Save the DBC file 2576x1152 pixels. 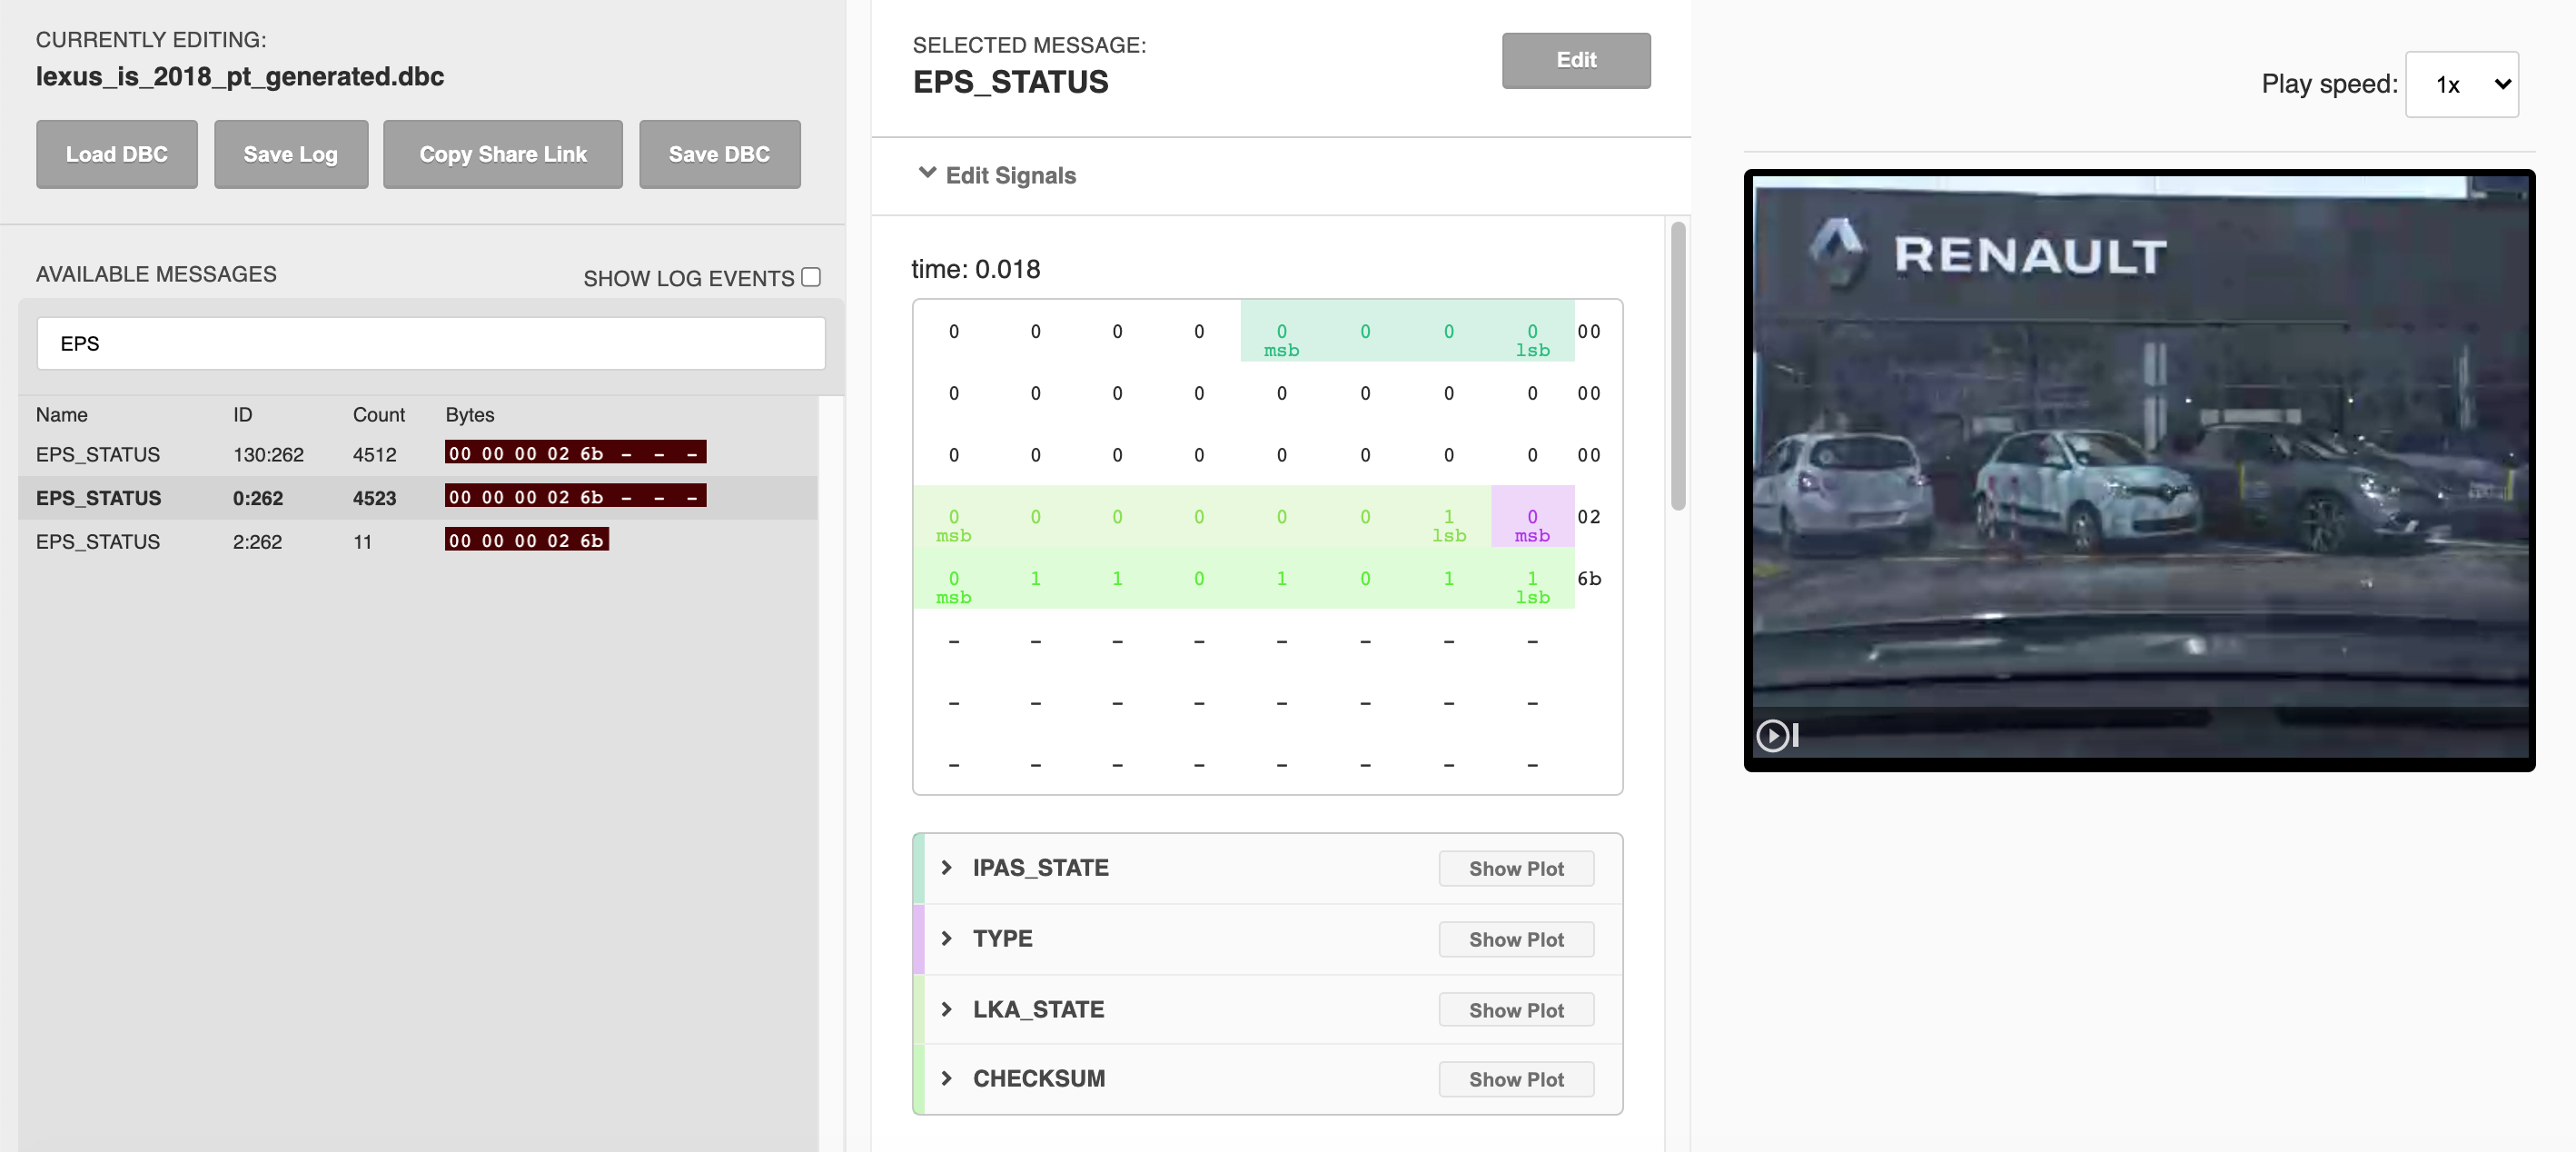(719, 154)
